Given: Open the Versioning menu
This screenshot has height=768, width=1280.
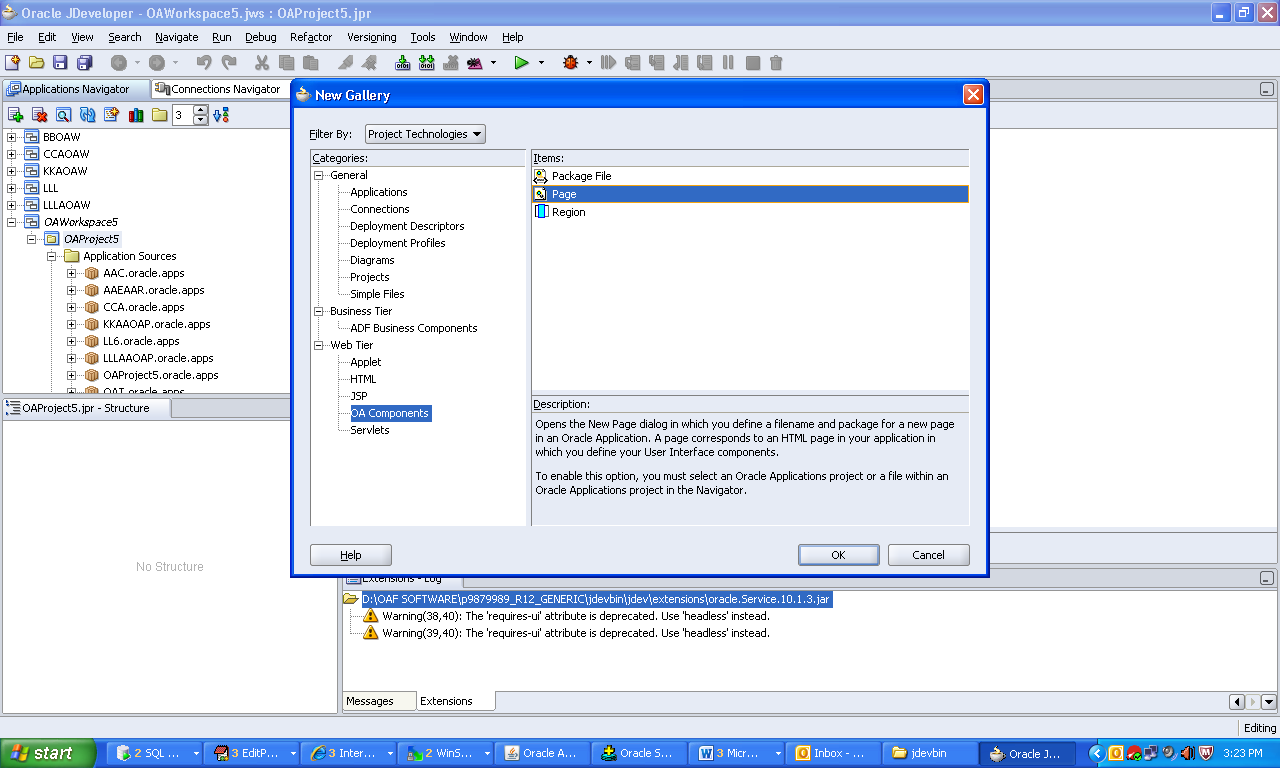Looking at the screenshot, I should (371, 37).
